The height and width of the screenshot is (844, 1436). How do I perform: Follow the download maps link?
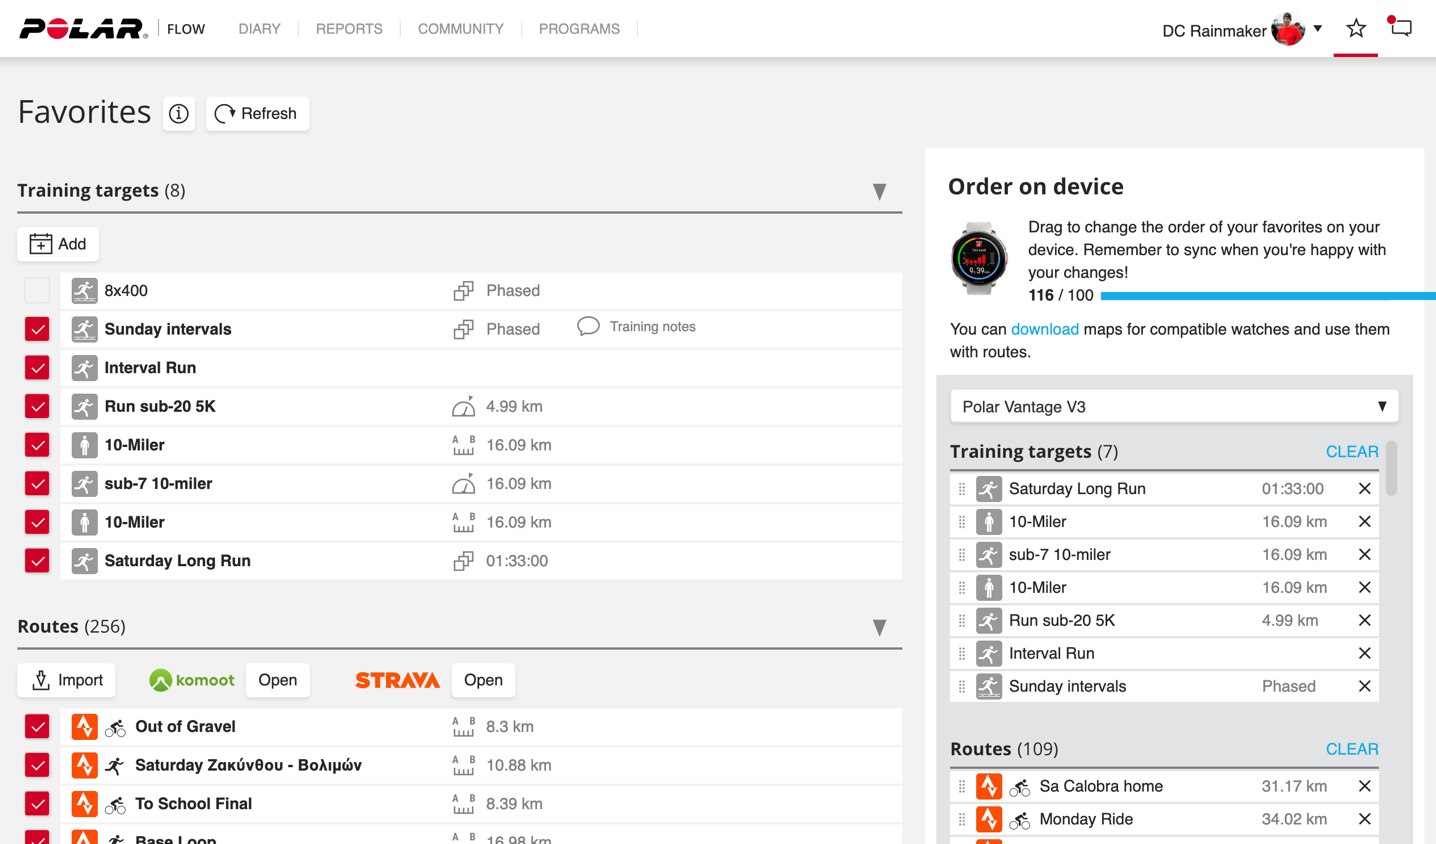pos(1044,329)
